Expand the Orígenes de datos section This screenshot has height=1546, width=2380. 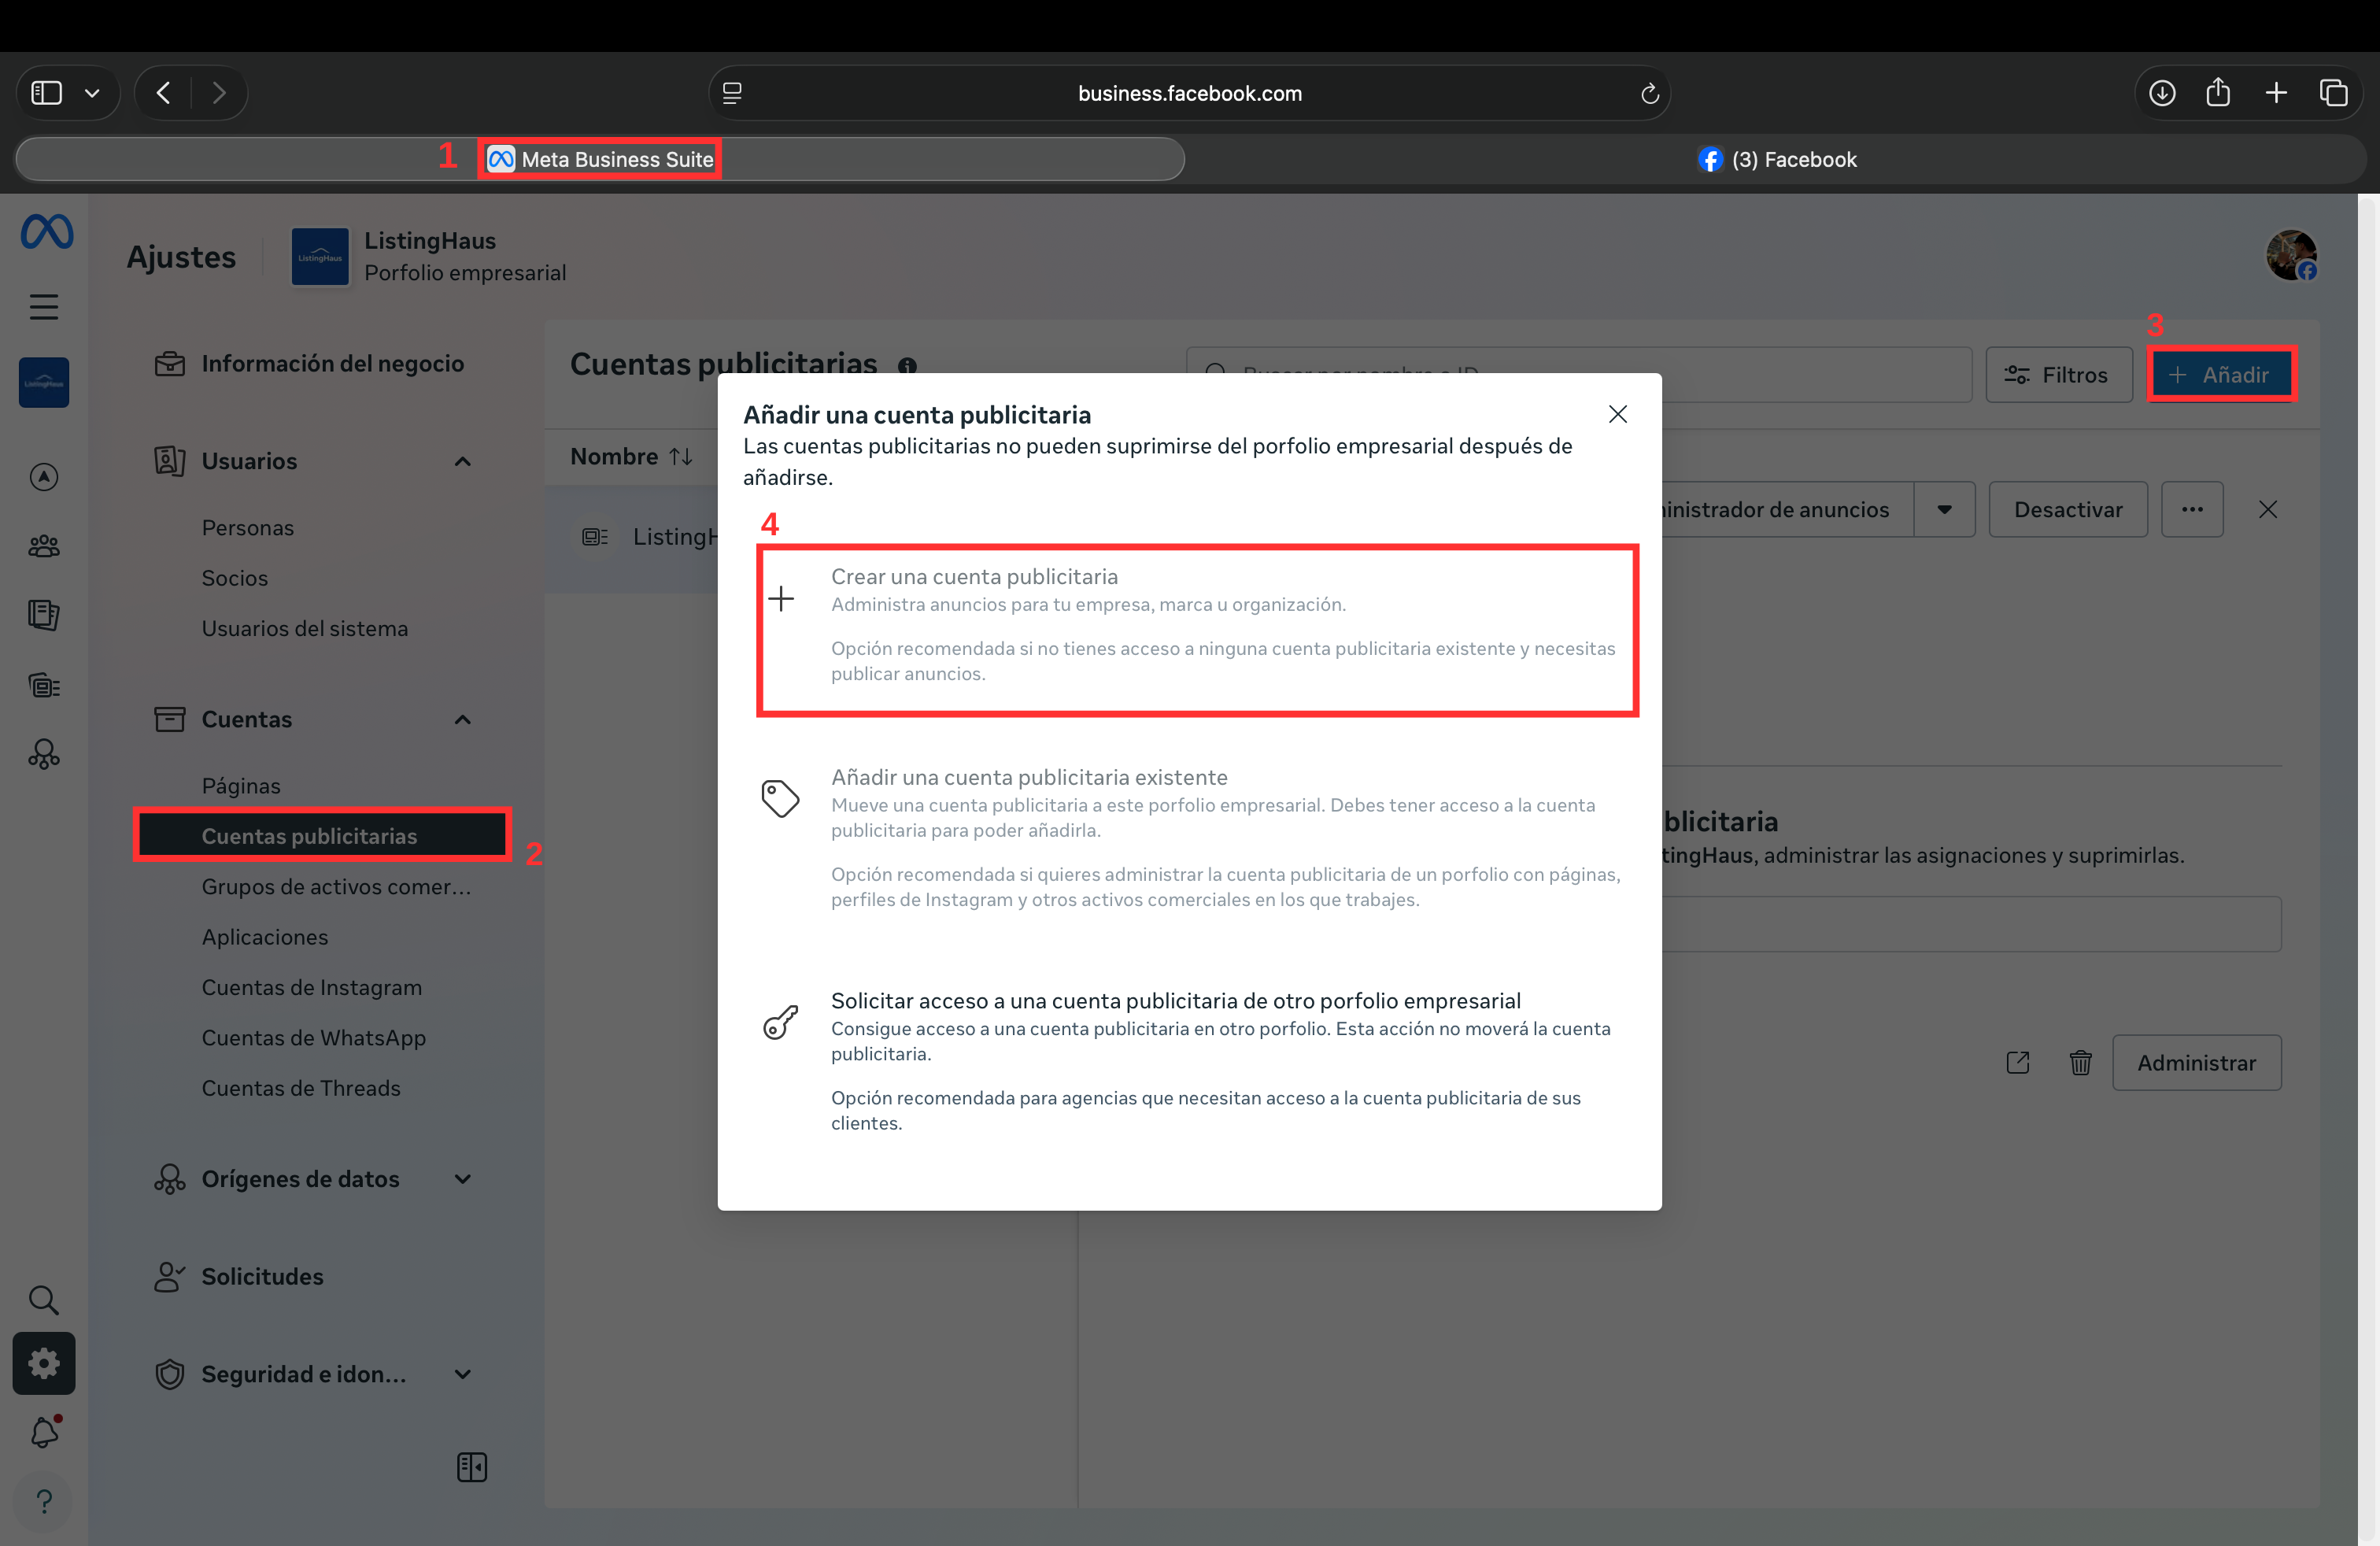(x=462, y=1179)
